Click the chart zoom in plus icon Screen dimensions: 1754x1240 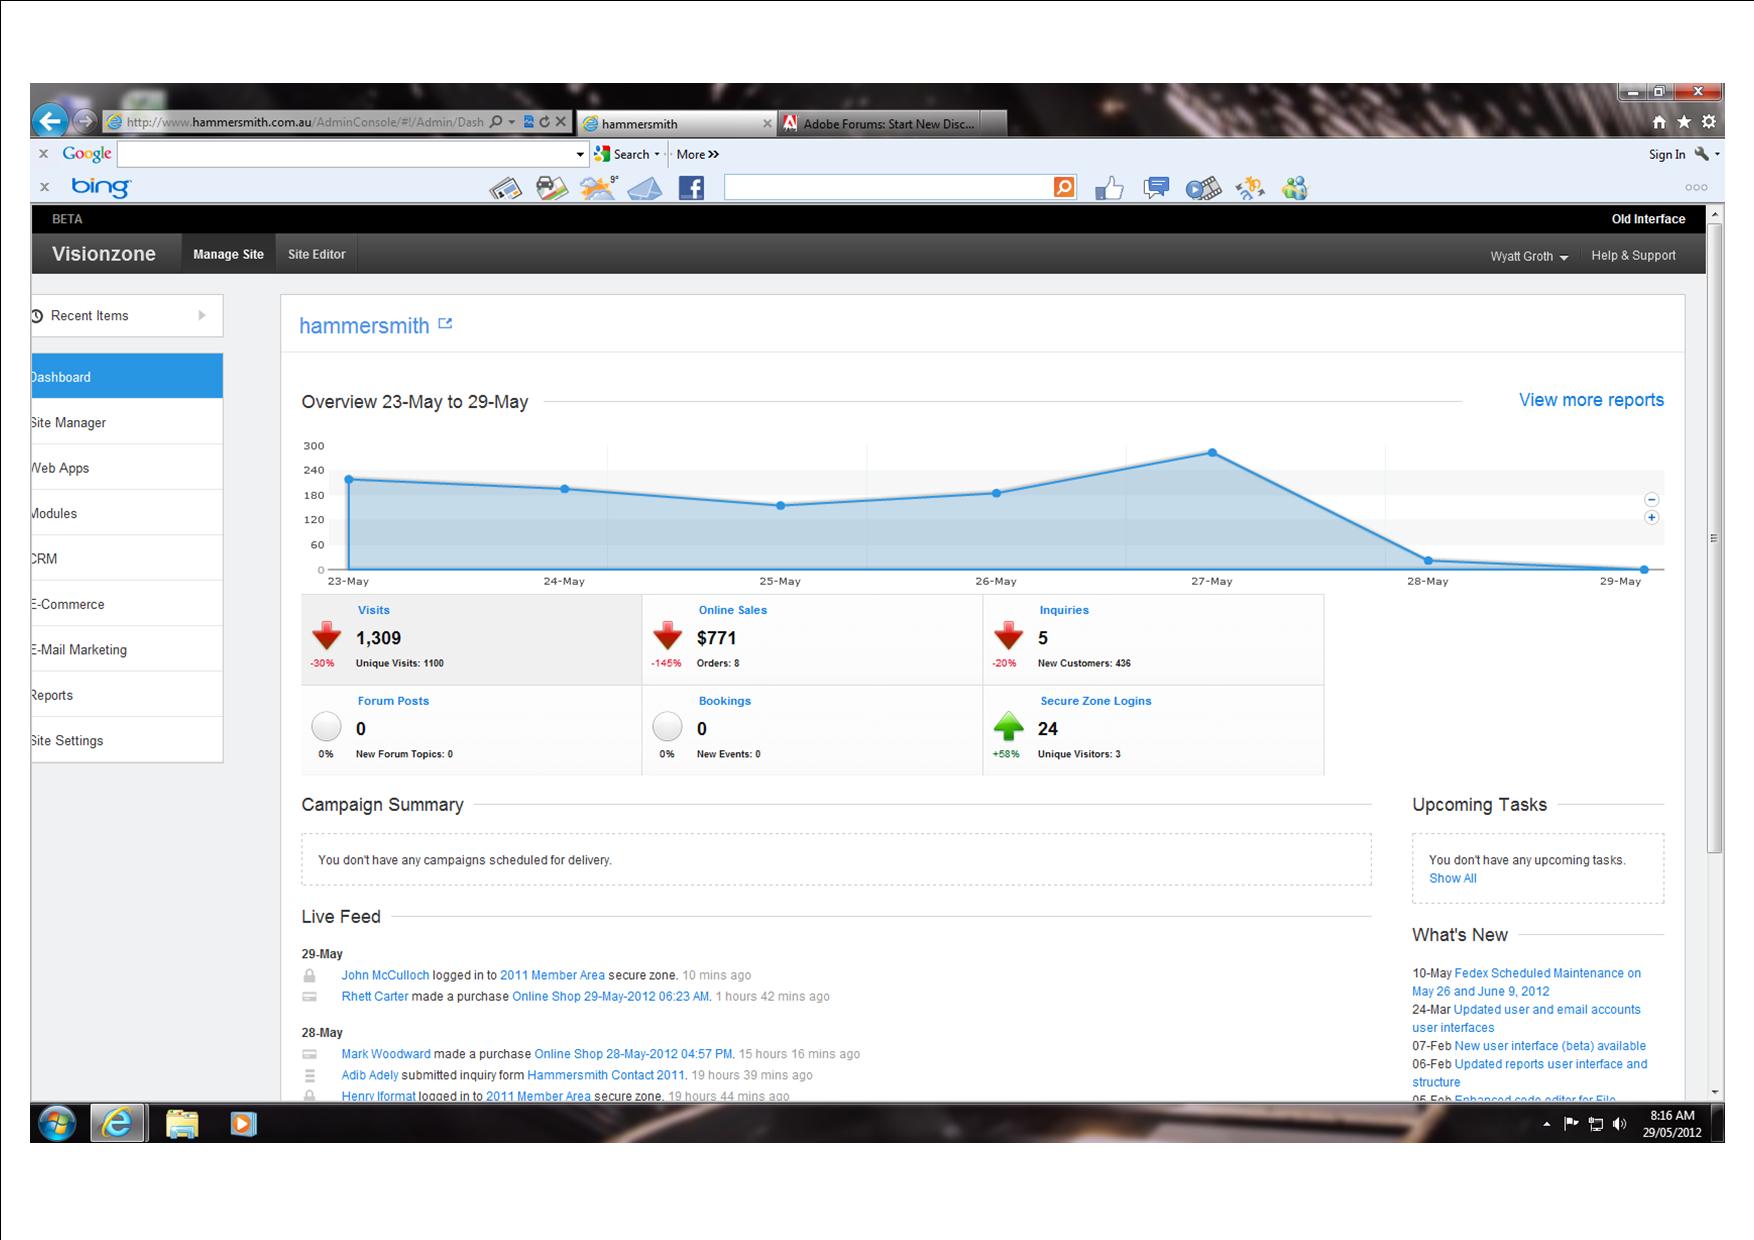click(x=1651, y=517)
